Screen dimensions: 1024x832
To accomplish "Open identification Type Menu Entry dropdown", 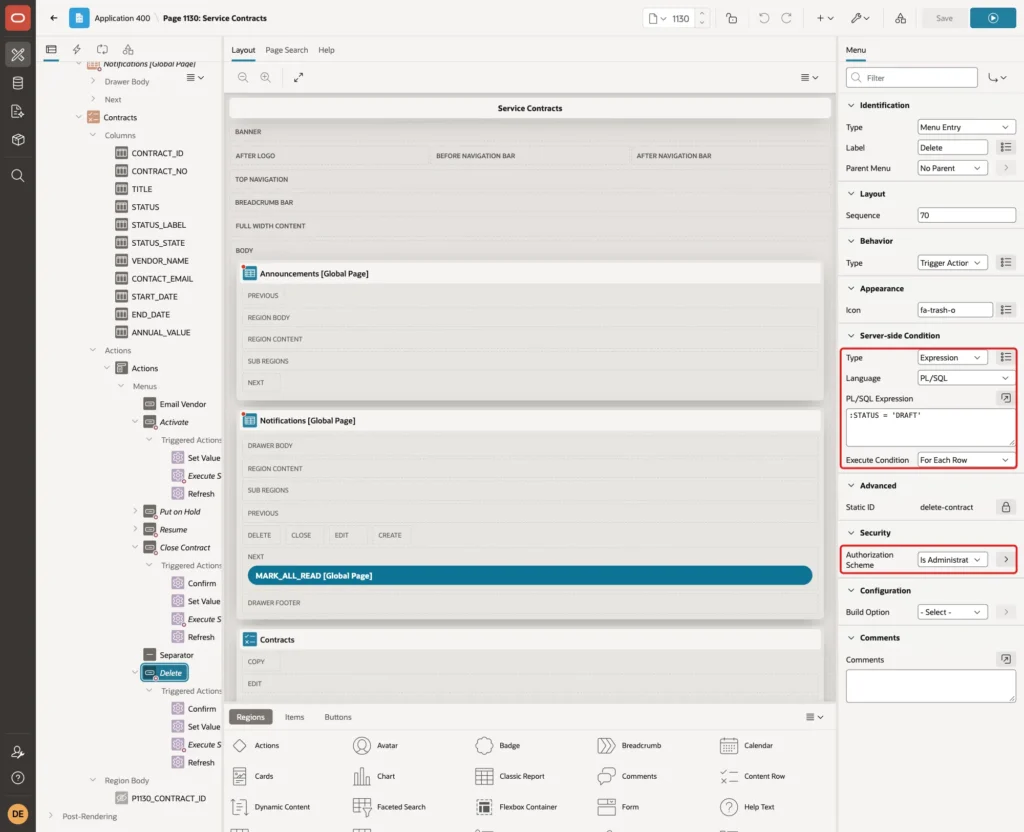I will pos(966,127).
